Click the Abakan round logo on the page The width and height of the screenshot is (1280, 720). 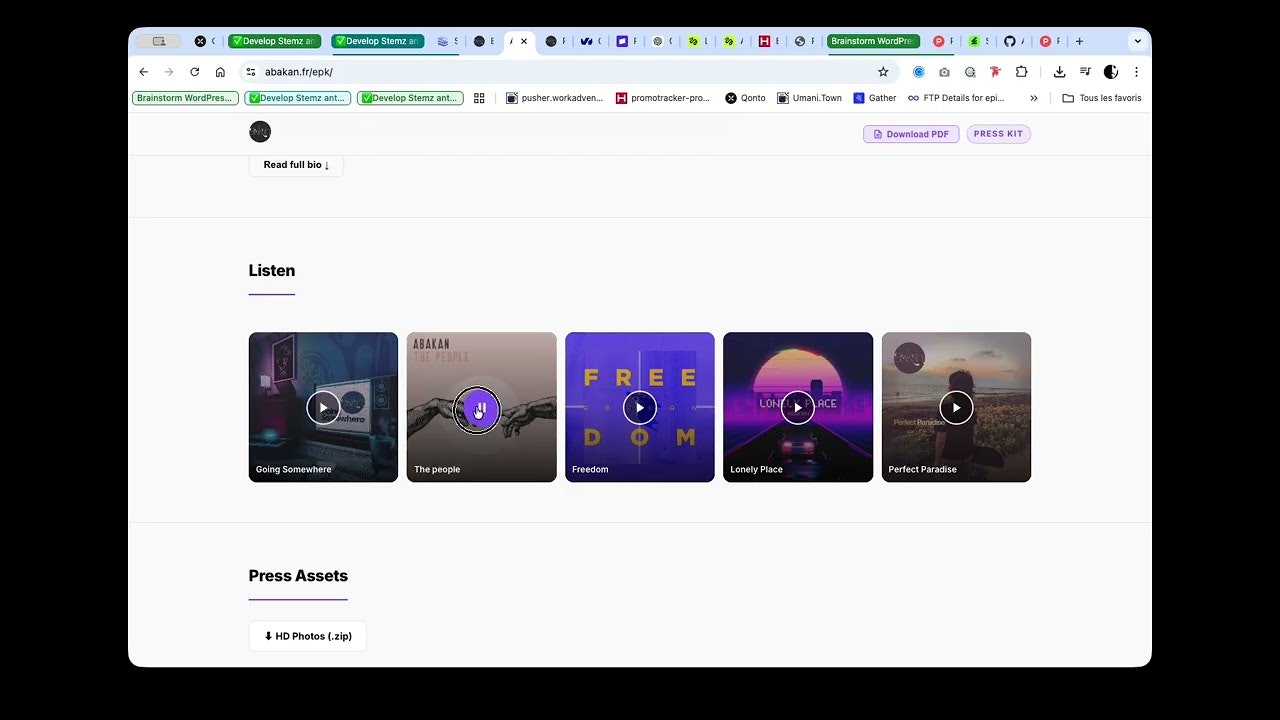(260, 132)
